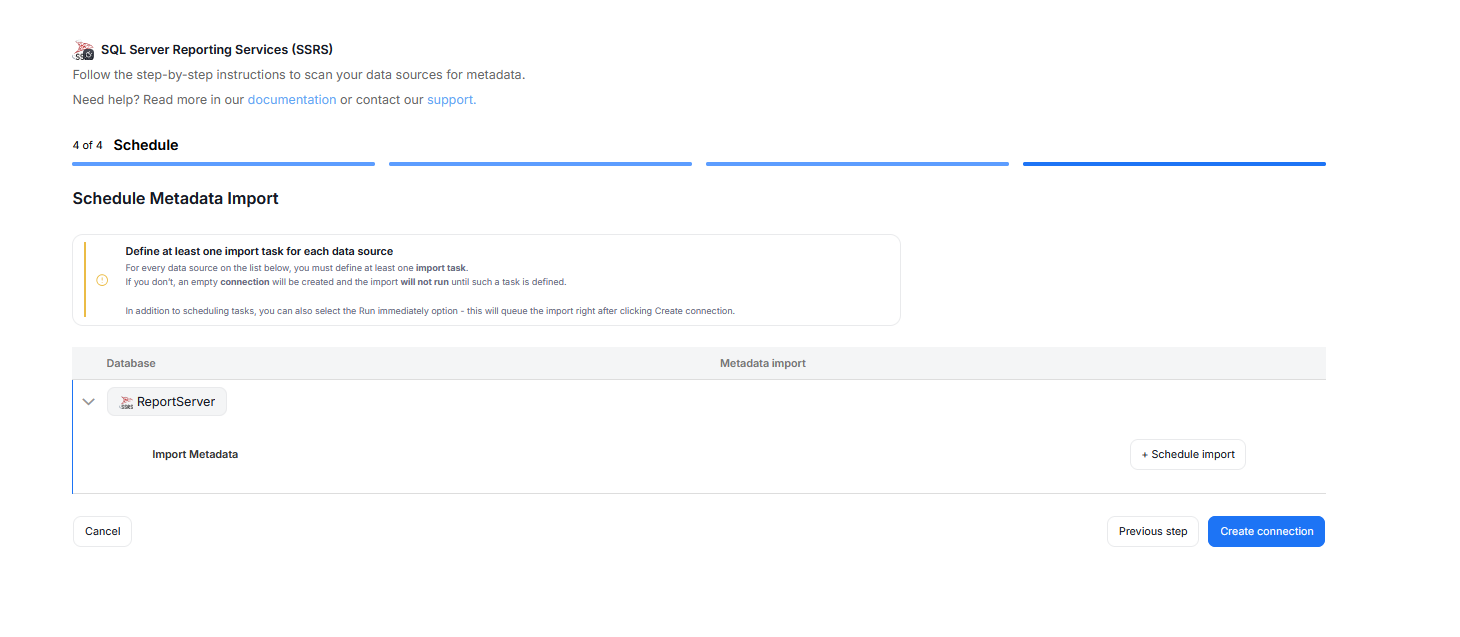Click the warning icon in the info banner
This screenshot has height=637, width=1460.
[102, 280]
